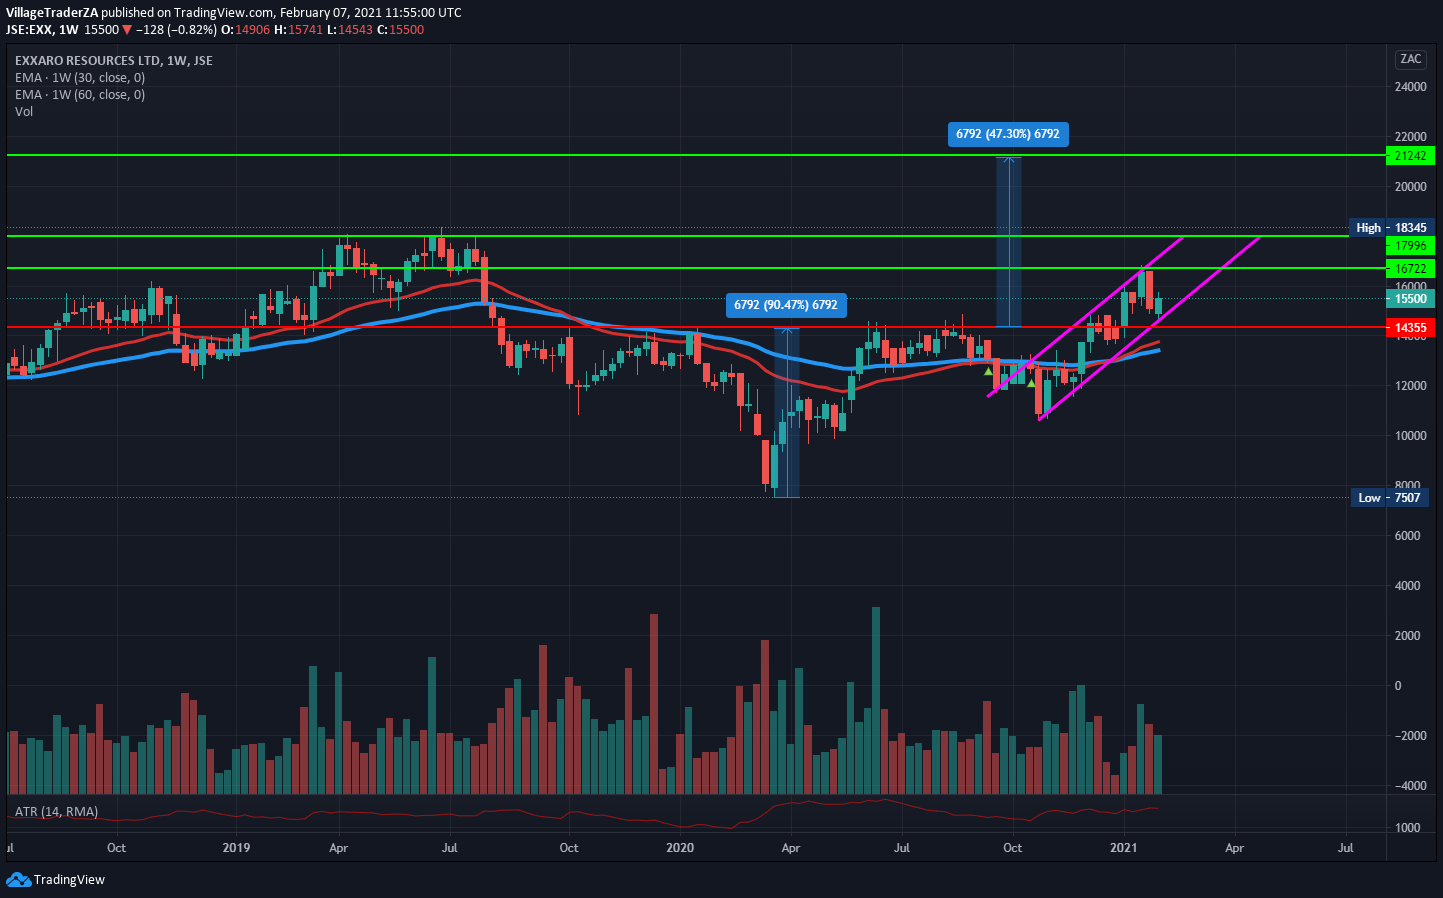Click the Exxaro Resources Ltd chart title
The width and height of the screenshot is (1443, 898).
point(113,61)
